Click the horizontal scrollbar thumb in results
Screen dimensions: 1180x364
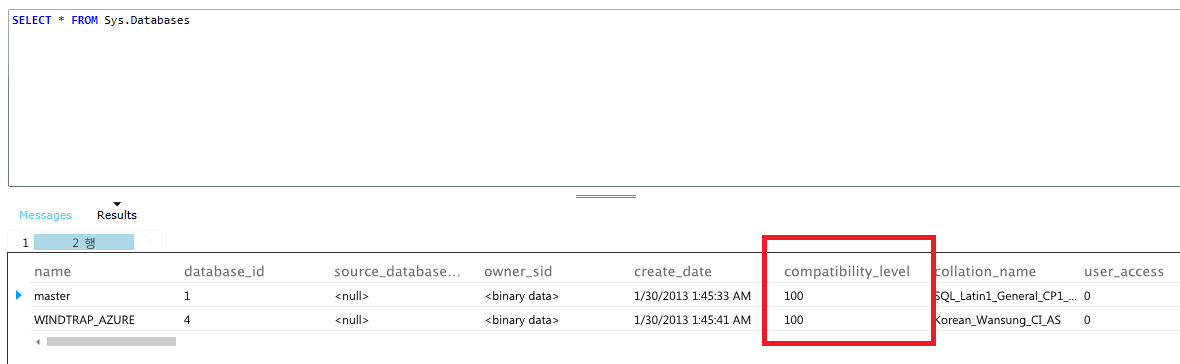tap(111, 341)
